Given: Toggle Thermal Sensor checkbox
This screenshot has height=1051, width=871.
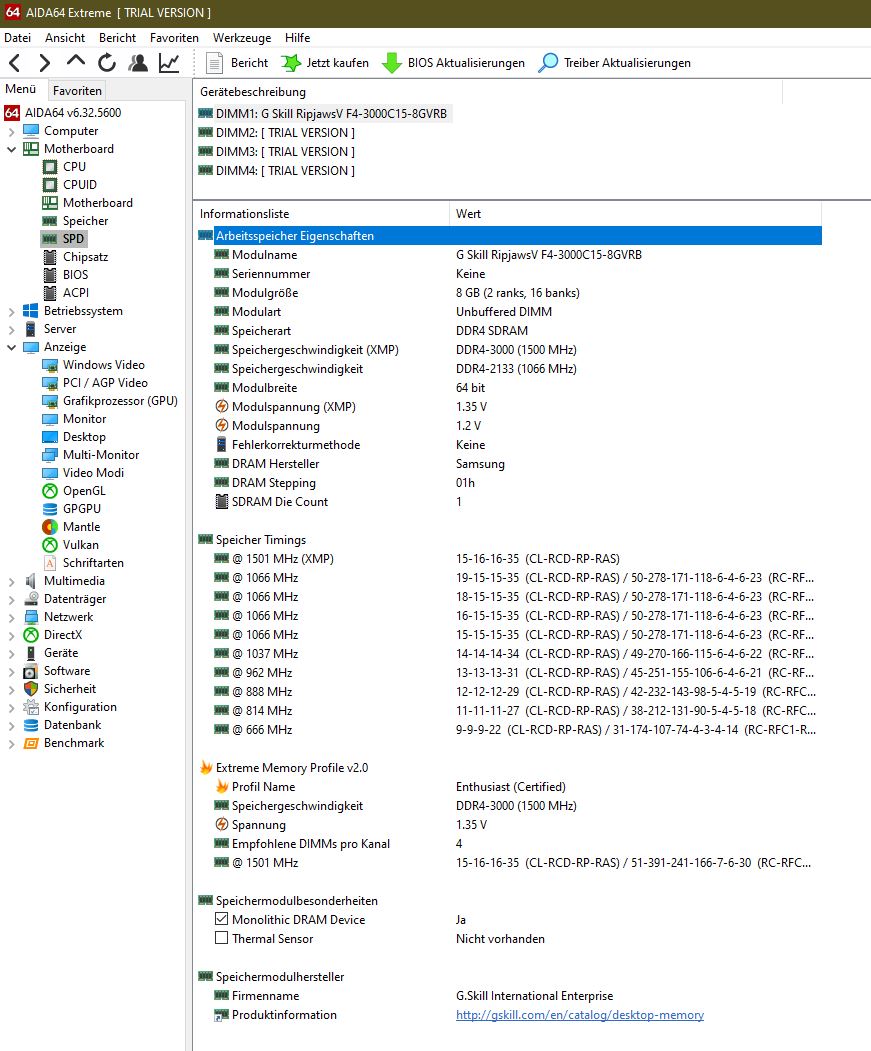Looking at the screenshot, I should coord(221,938).
